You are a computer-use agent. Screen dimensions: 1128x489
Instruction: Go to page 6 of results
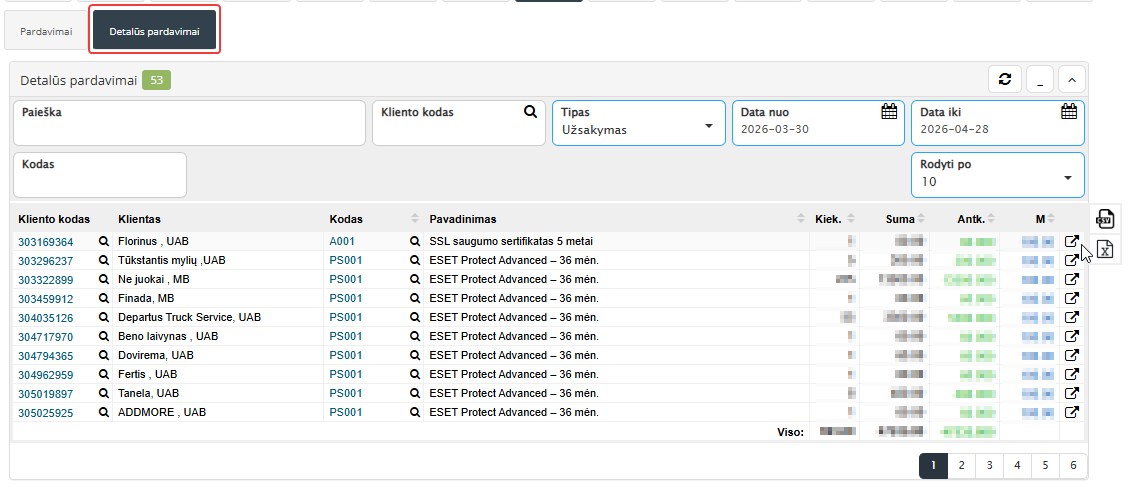tap(1073, 465)
